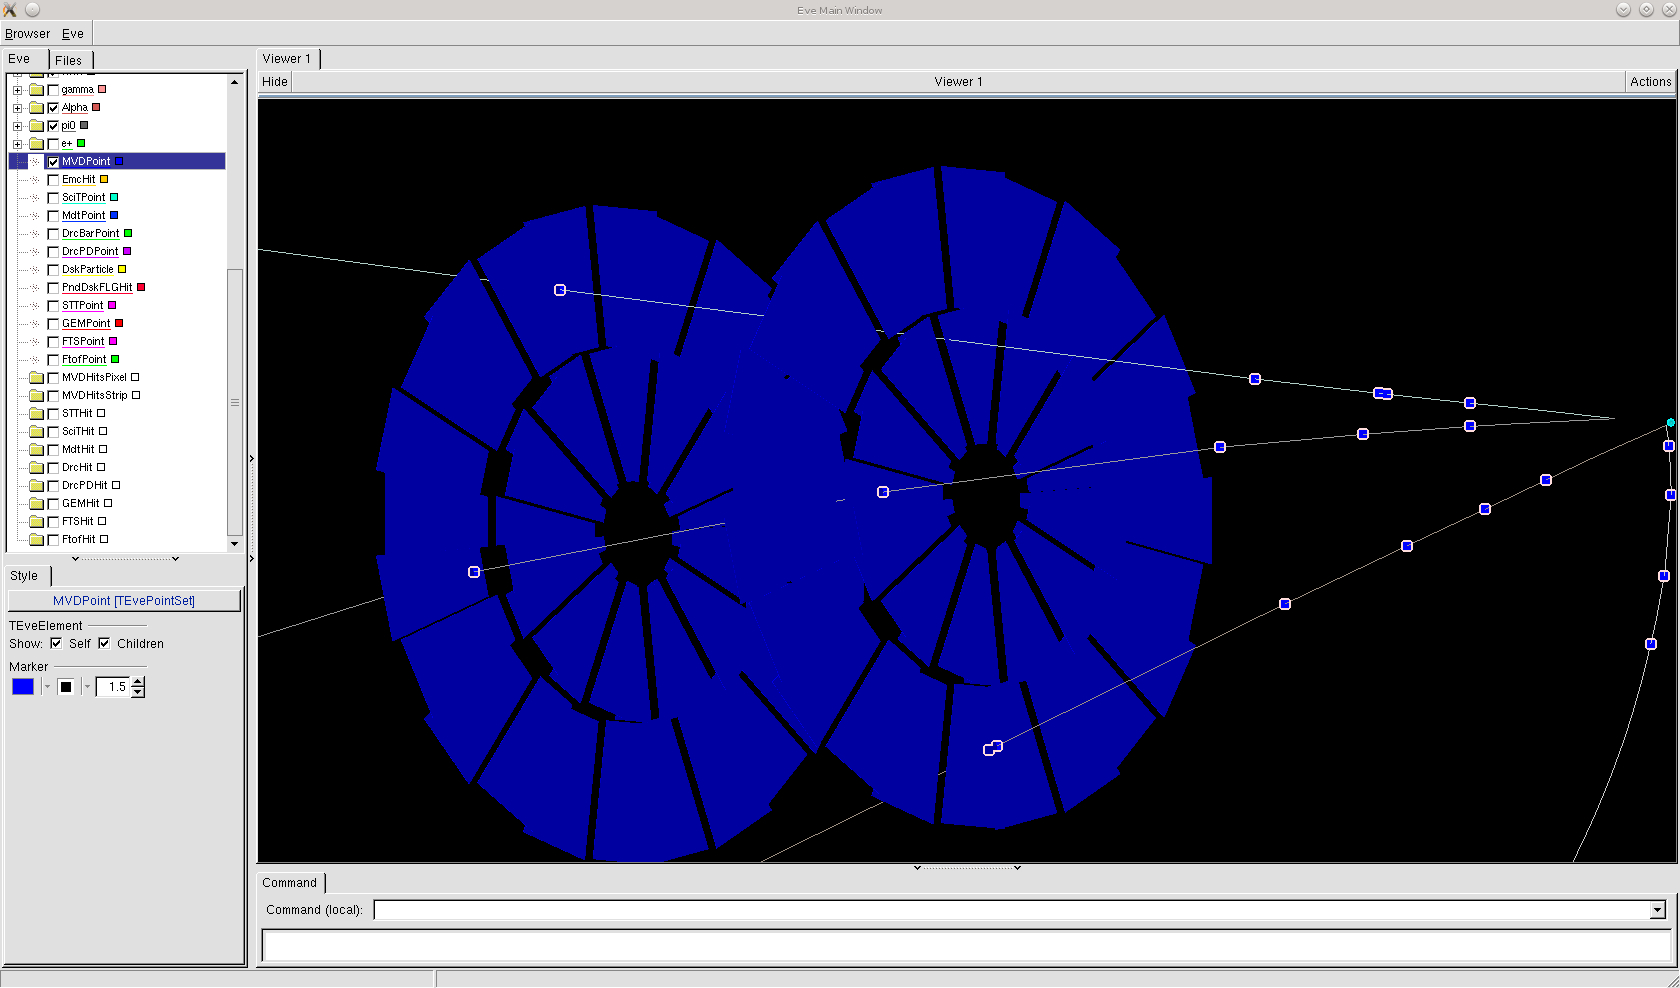This screenshot has width=1680, height=988.
Task: Click the EmcHit point-set icon
Action: (x=36, y=180)
